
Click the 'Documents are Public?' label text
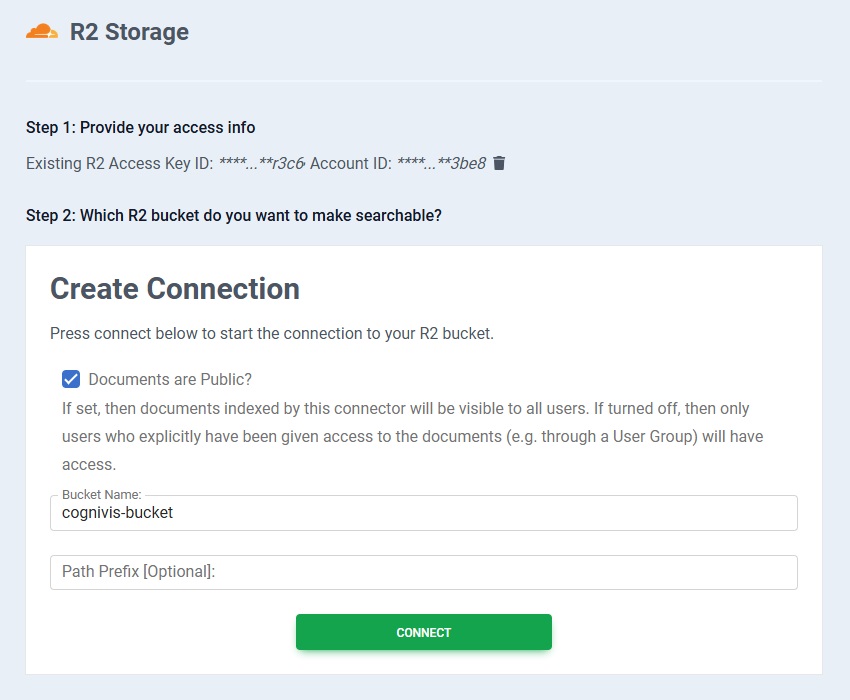coord(170,379)
